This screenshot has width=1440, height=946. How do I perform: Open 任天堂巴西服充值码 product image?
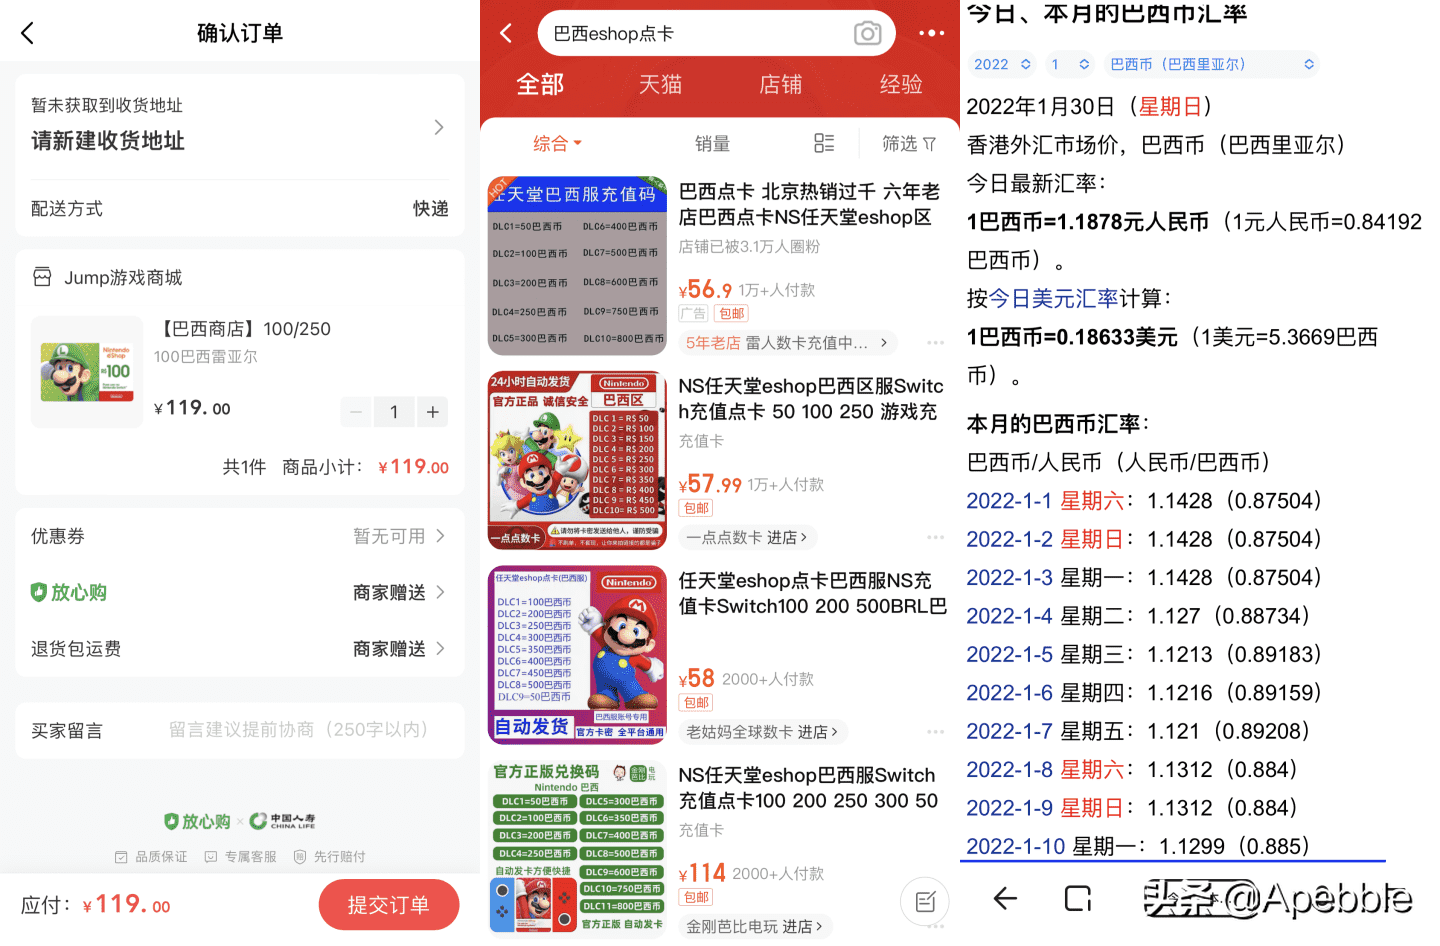tap(577, 265)
